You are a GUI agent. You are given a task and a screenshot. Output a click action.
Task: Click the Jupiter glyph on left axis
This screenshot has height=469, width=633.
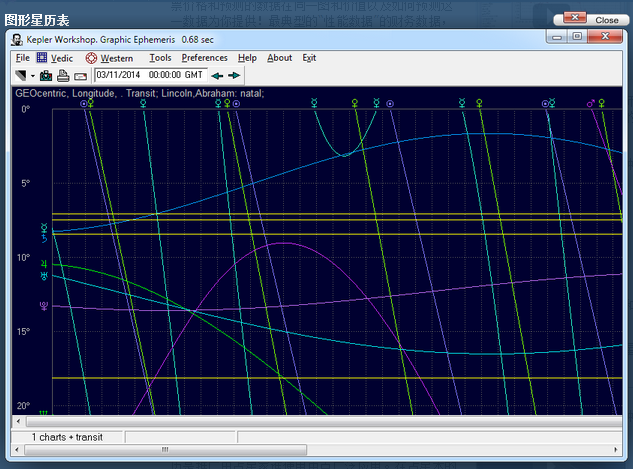43,266
